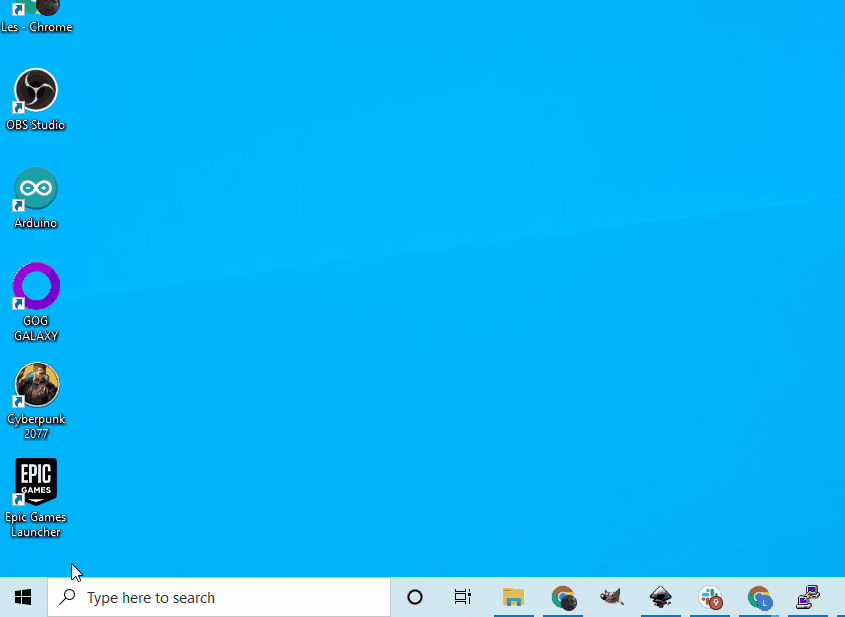Click the 'Cyberpunk 2077' label text
Image resolution: width=845 pixels, height=617 pixels.
tap(36, 427)
